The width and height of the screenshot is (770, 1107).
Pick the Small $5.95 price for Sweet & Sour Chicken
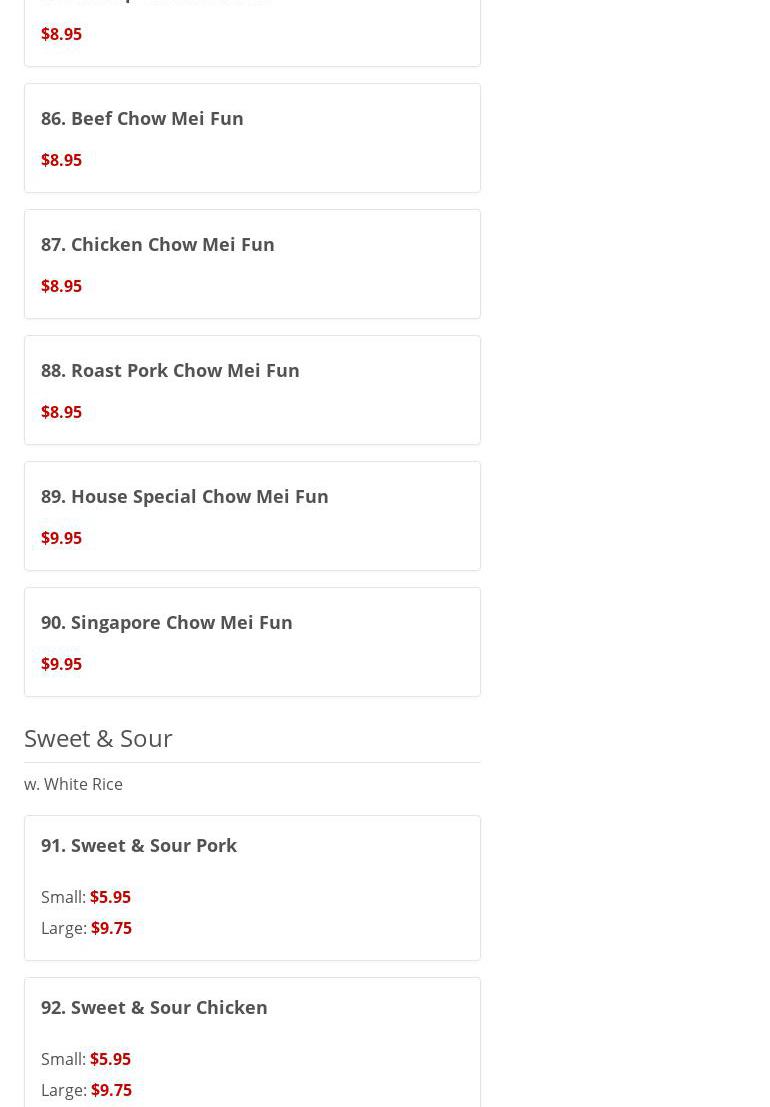(110, 1059)
